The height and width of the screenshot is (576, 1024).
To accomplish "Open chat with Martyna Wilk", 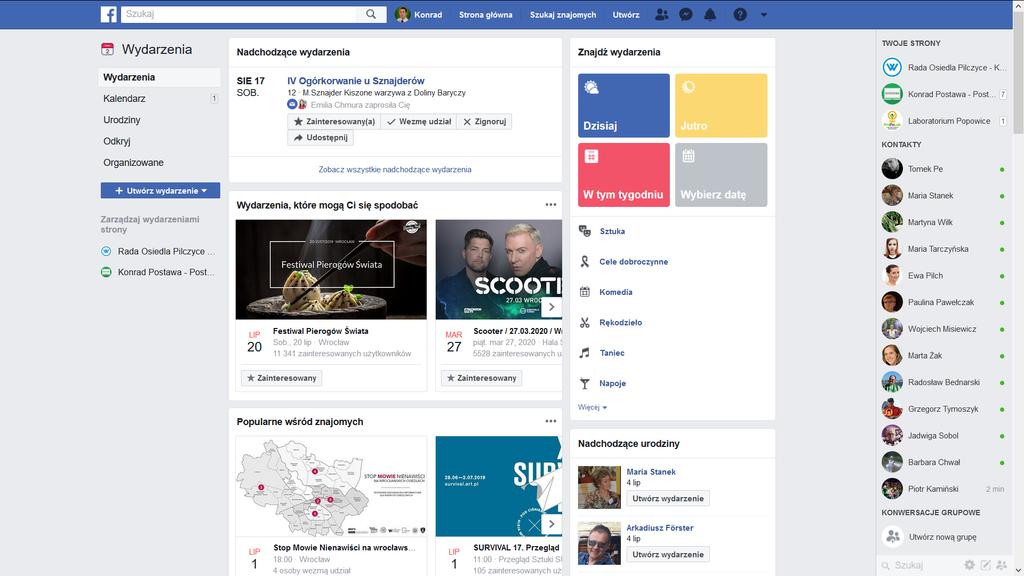I will (x=944, y=222).
